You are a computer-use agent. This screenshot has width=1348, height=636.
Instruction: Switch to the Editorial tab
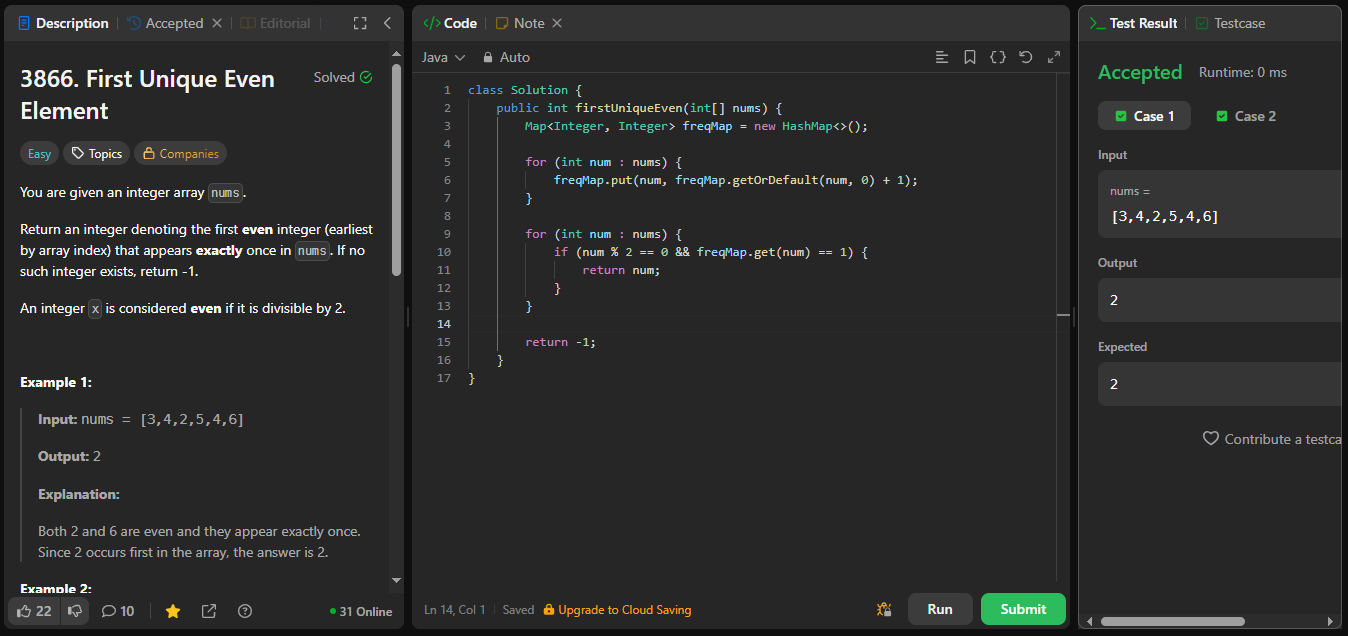(x=276, y=23)
